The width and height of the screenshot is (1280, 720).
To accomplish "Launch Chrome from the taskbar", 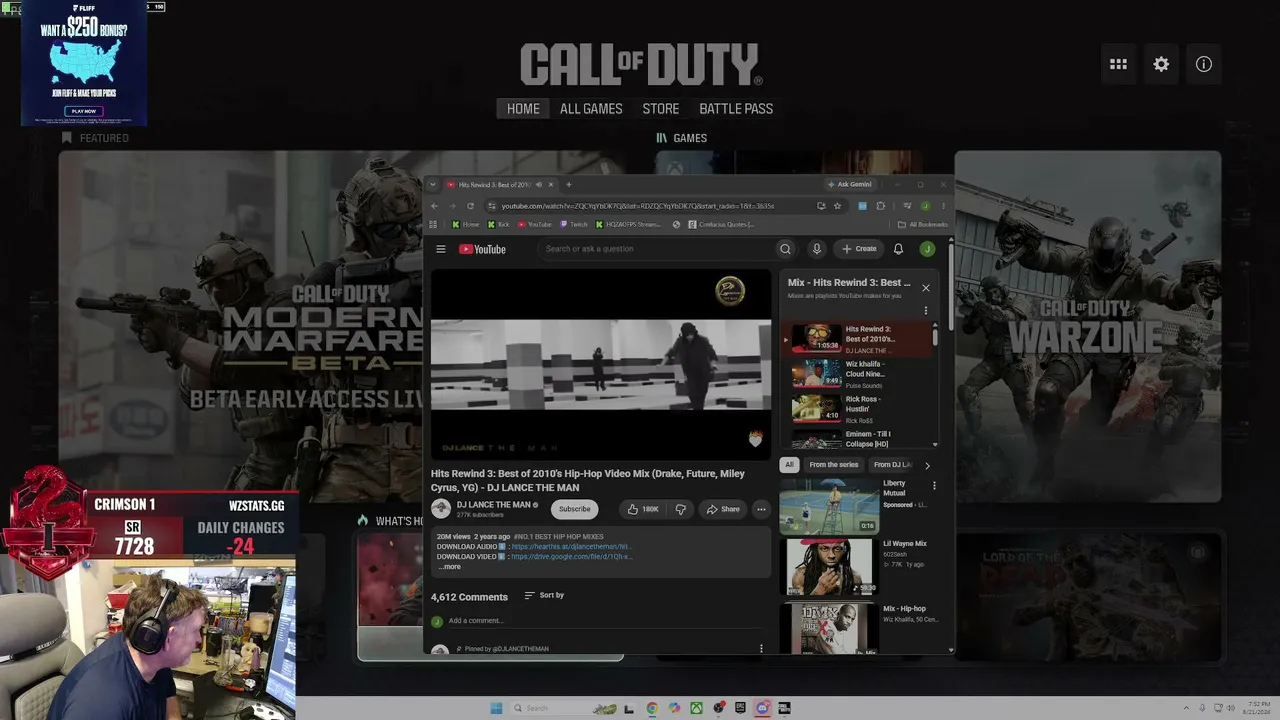I will [x=652, y=708].
